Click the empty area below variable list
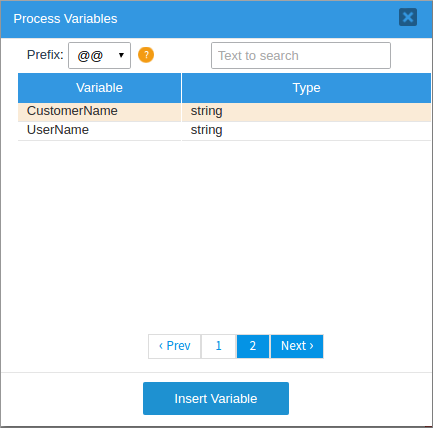Image resolution: width=433 pixels, height=428 pixels. [224, 233]
